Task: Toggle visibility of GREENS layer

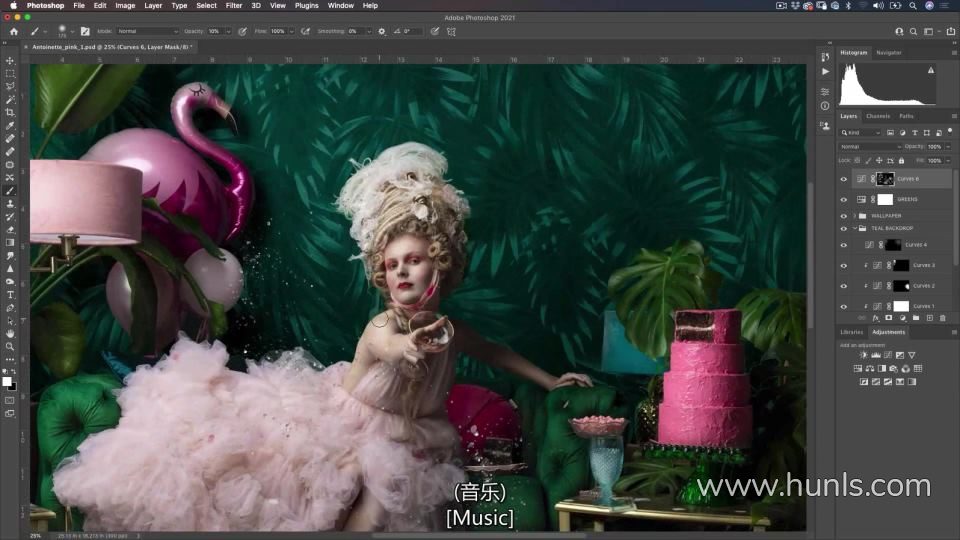Action: 843,199
